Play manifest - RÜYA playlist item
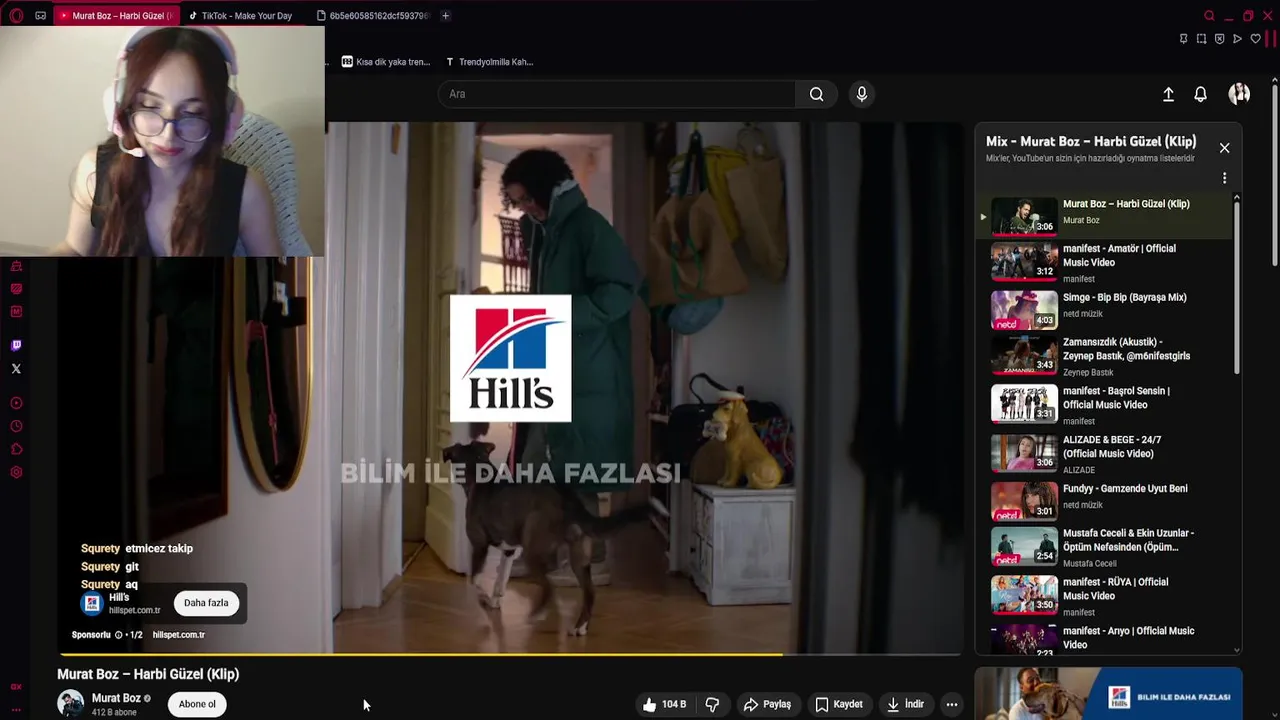The height and width of the screenshot is (720, 1280). click(1105, 596)
